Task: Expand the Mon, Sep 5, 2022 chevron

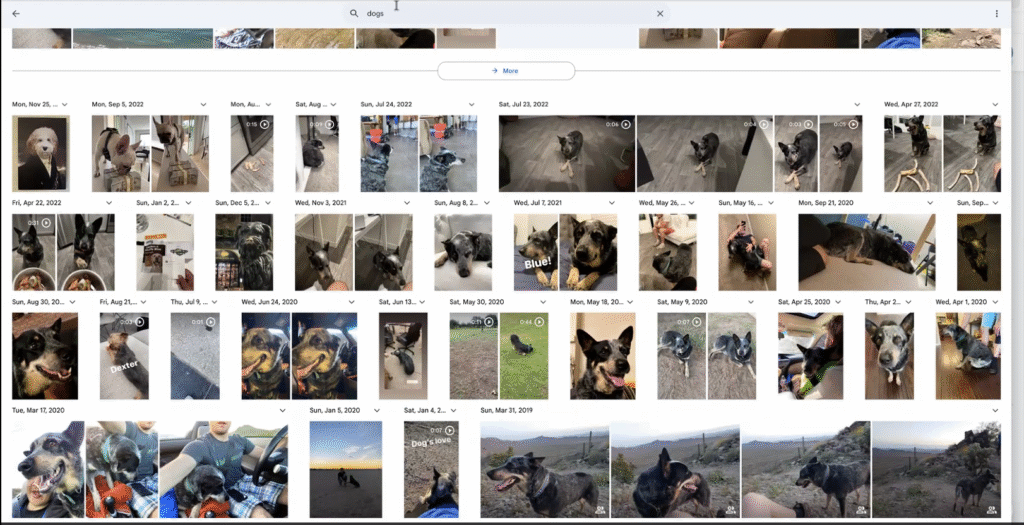Action: click(x=203, y=104)
